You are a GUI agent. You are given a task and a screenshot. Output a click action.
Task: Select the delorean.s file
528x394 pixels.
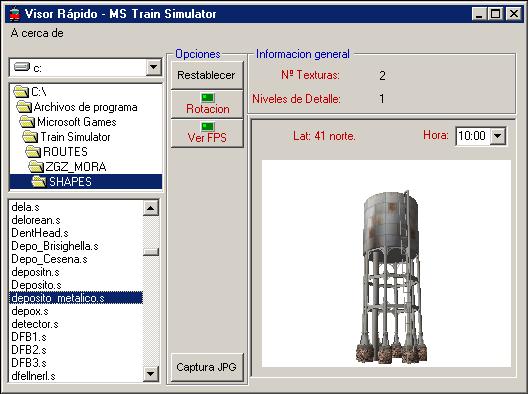click(x=36, y=220)
